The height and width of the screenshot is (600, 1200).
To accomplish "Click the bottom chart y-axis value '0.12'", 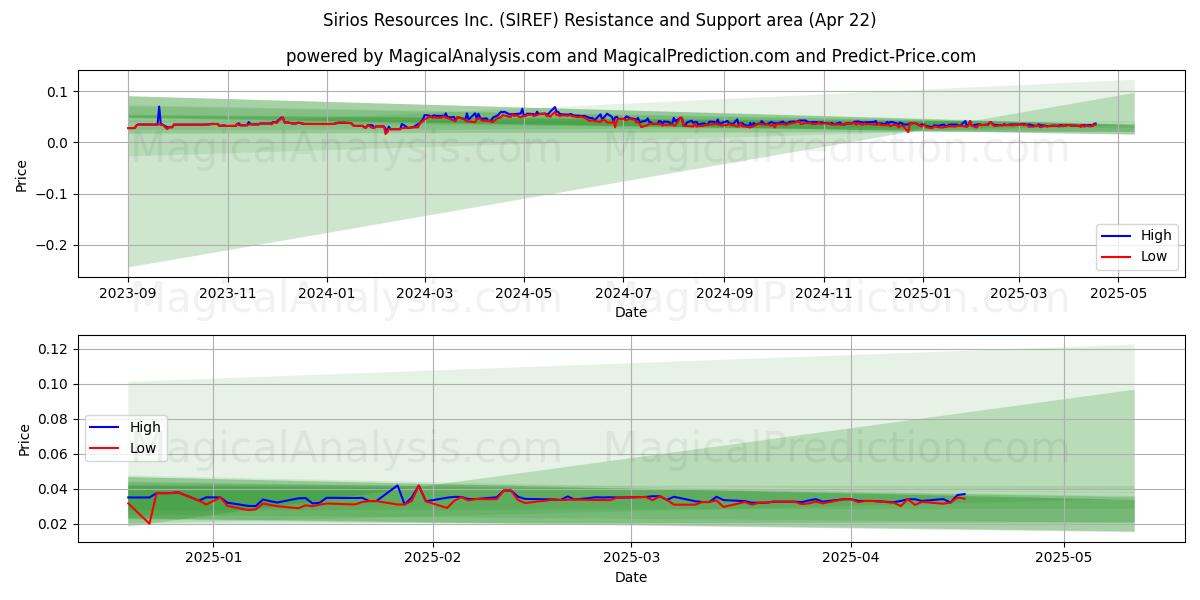I will point(54,349).
